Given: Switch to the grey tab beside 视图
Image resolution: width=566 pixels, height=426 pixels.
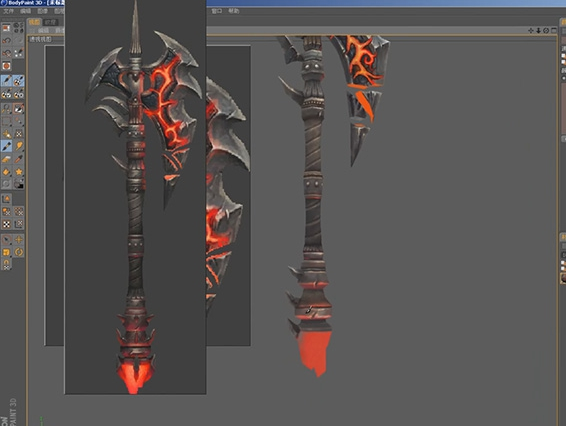Looking at the screenshot, I should click(50, 22).
